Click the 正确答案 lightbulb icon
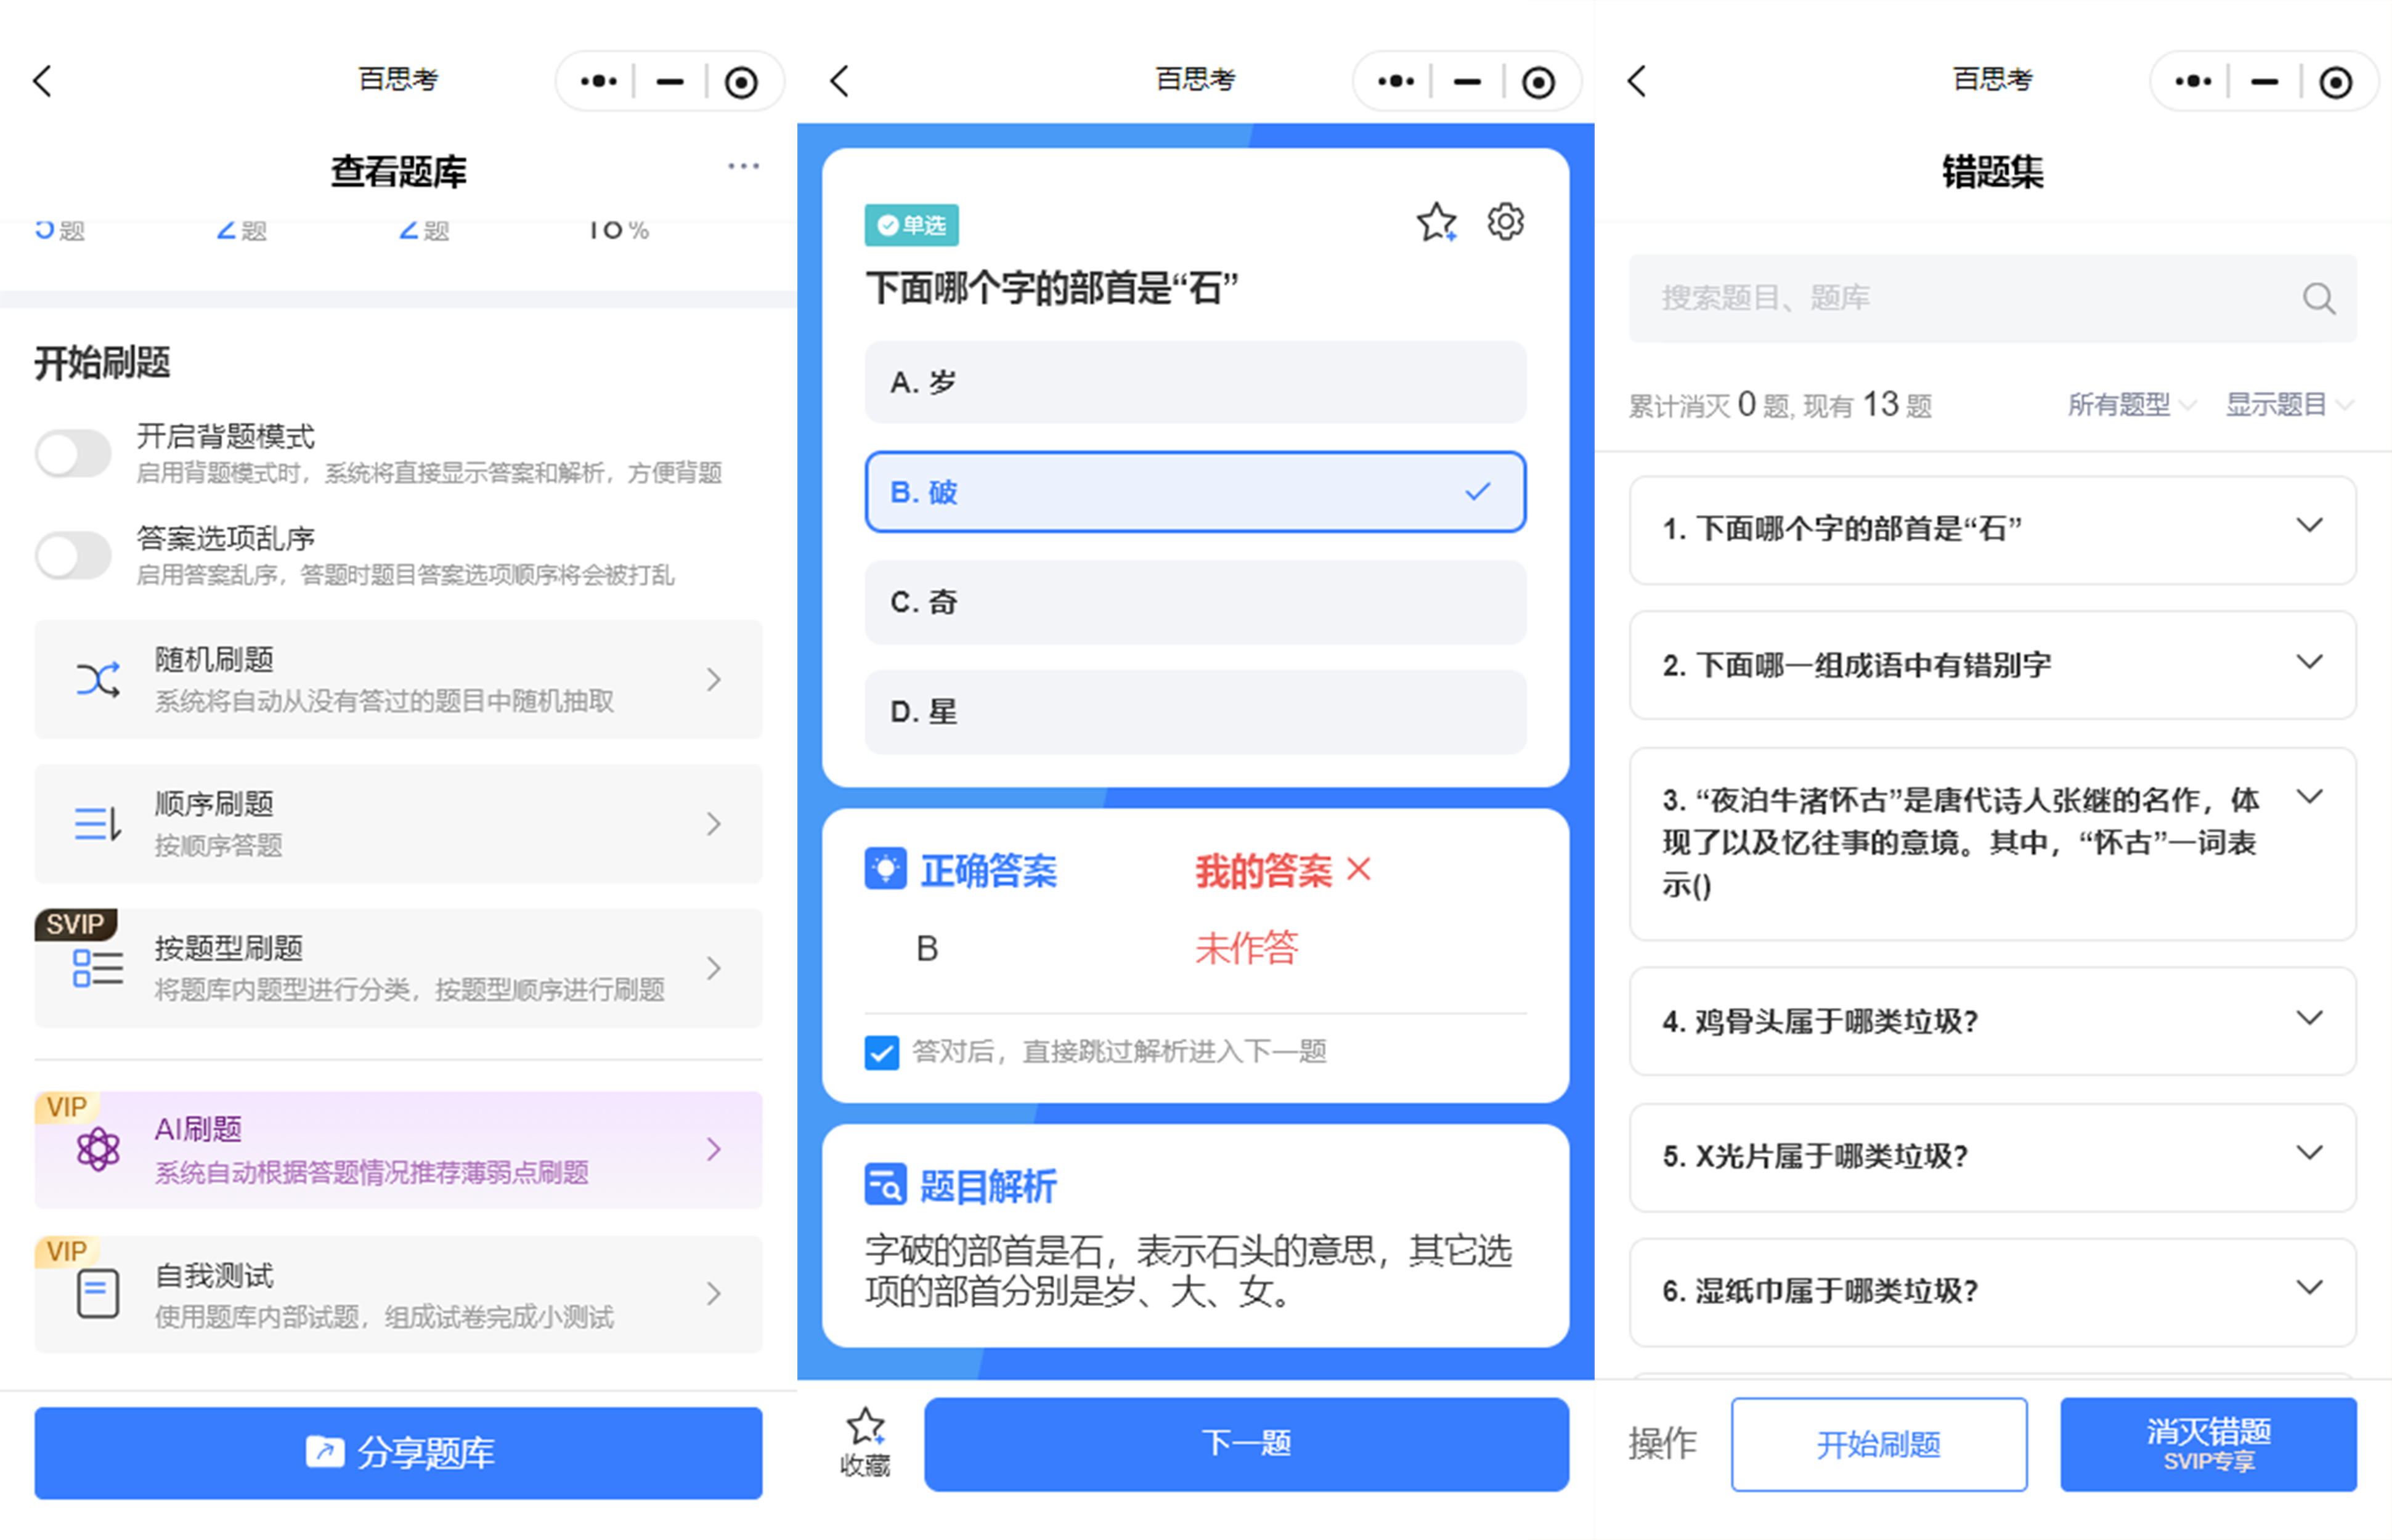The height and width of the screenshot is (1540, 2392). point(885,869)
